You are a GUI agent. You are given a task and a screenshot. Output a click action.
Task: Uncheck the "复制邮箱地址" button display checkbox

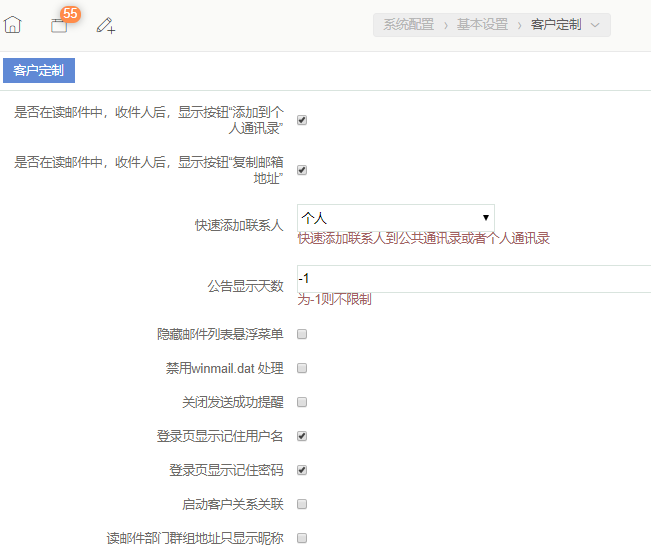coord(302,170)
